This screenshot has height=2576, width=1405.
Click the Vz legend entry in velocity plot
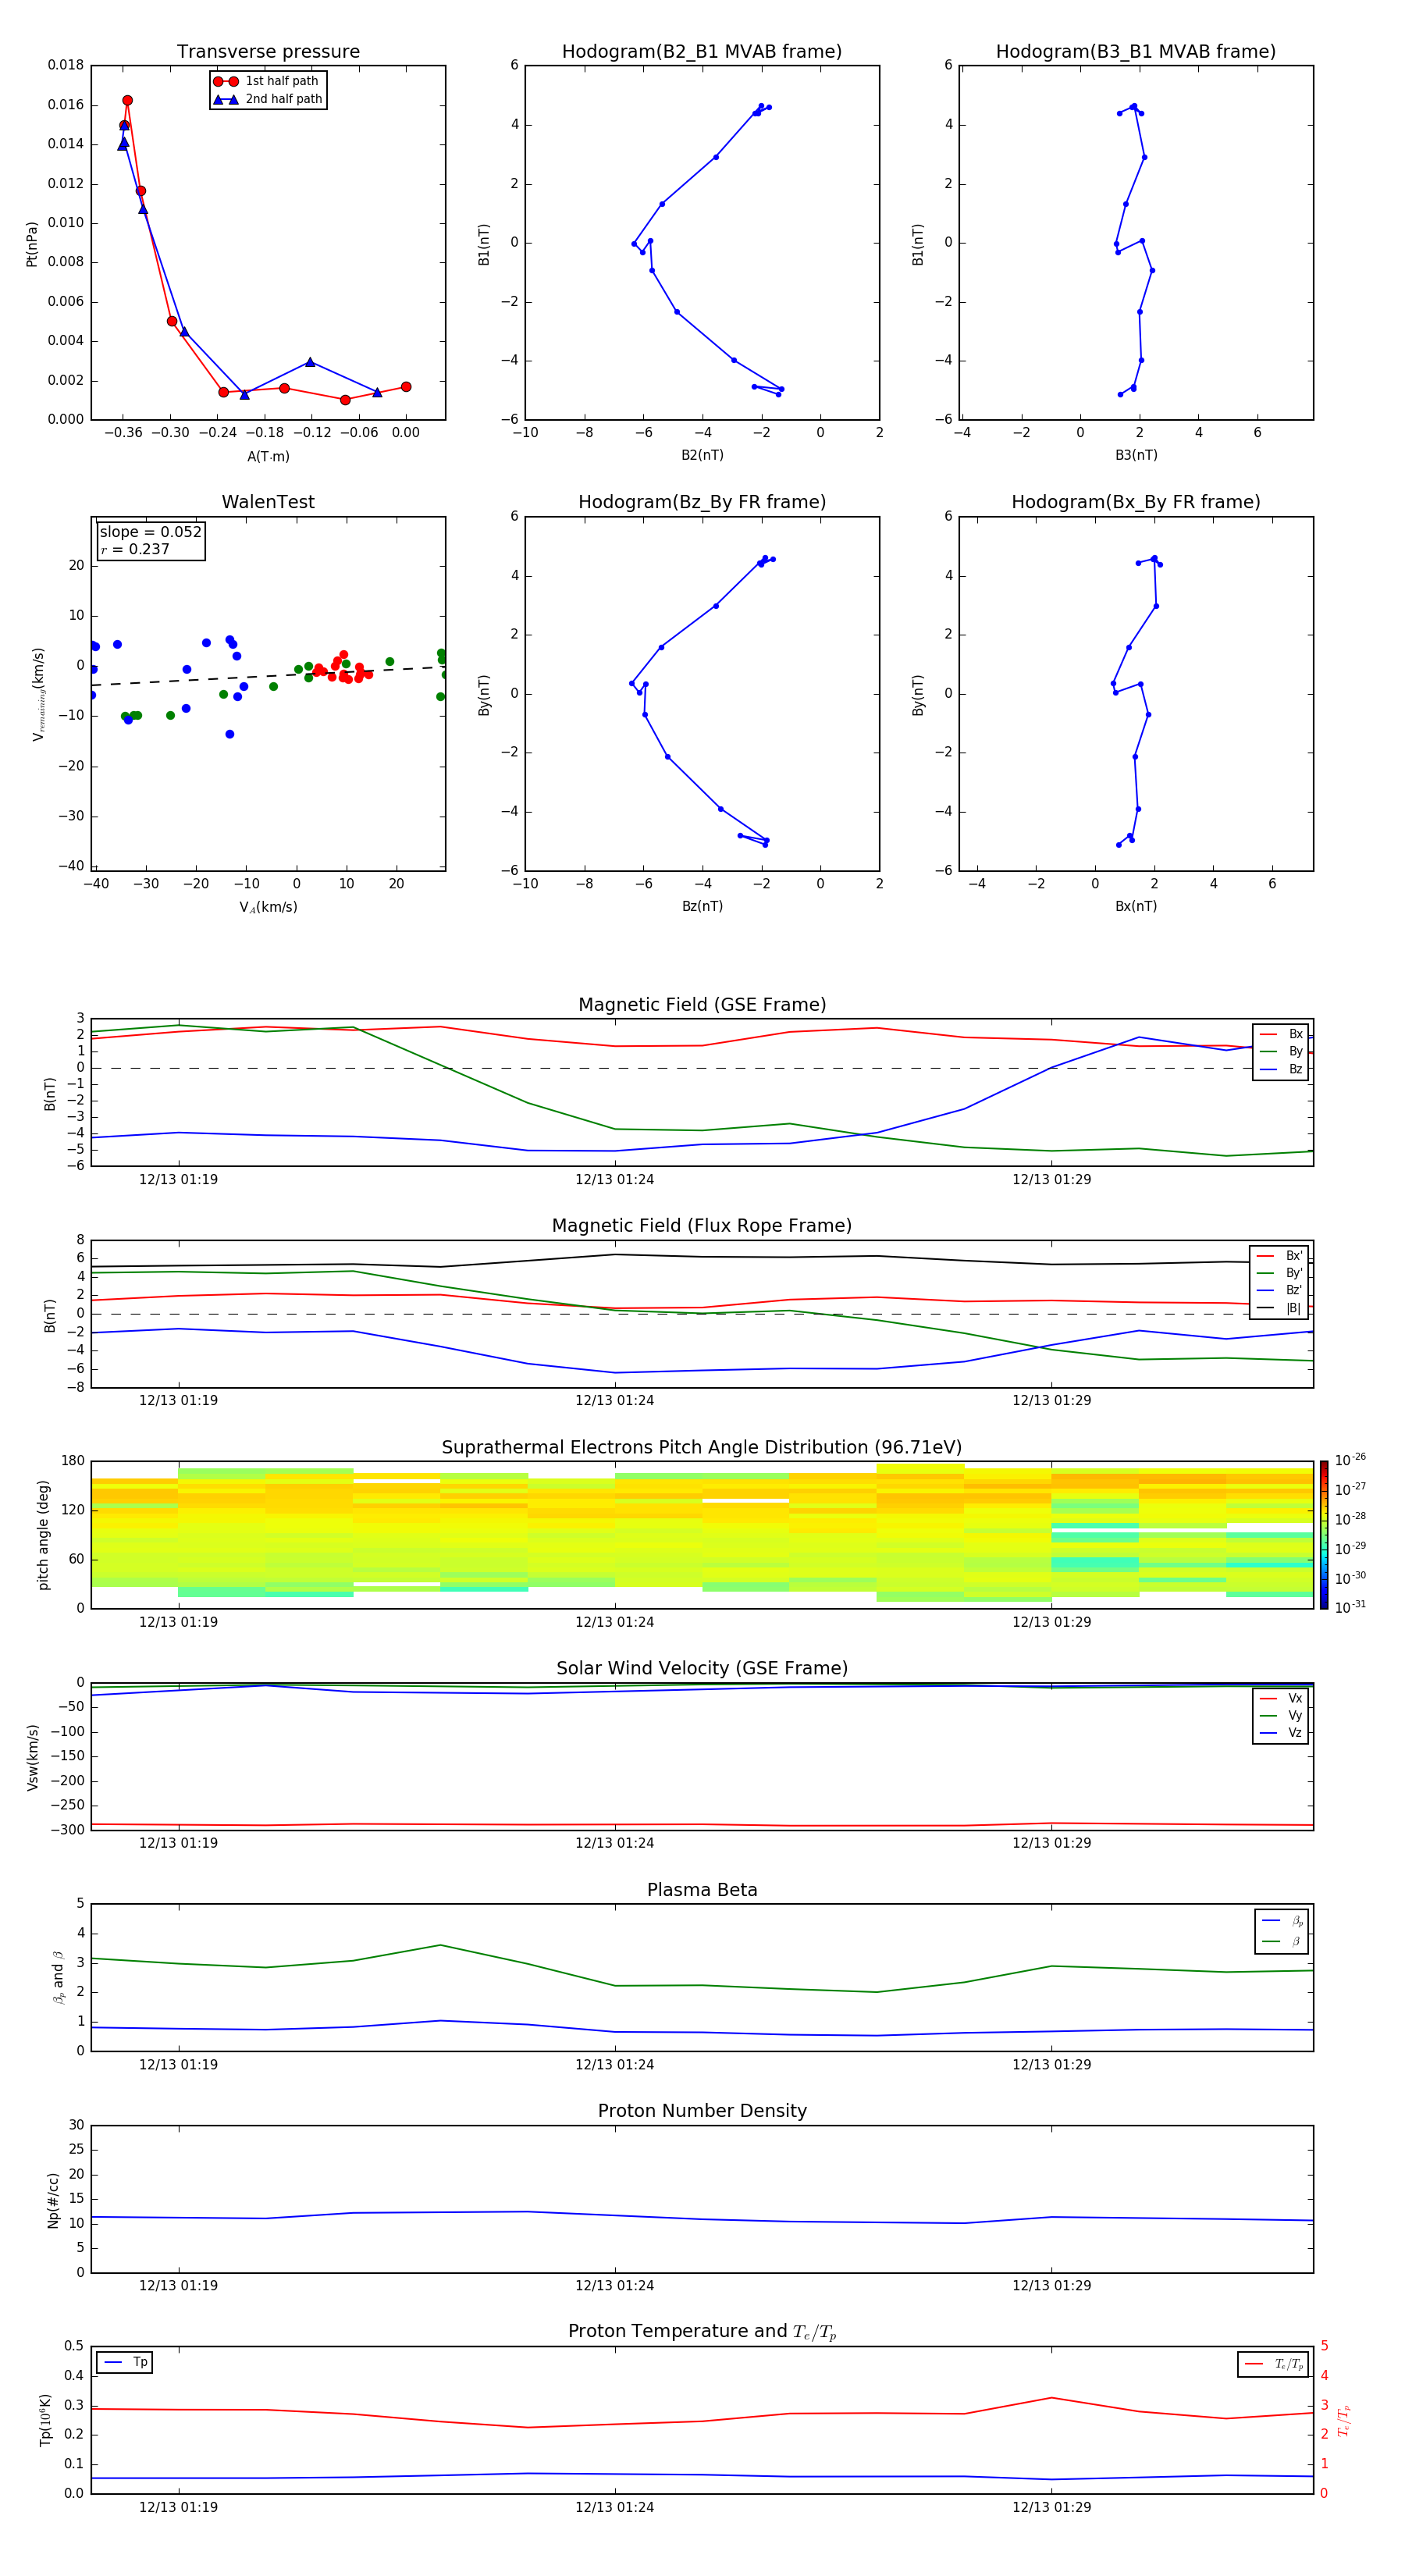[1281, 1732]
